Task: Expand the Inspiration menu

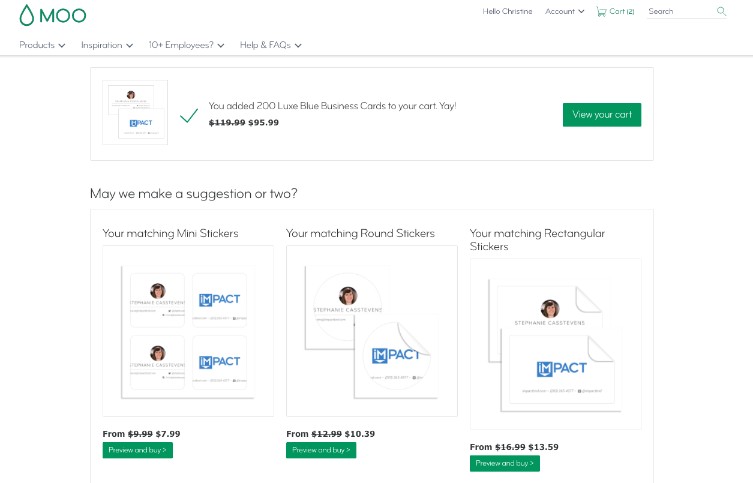Action: pos(107,45)
